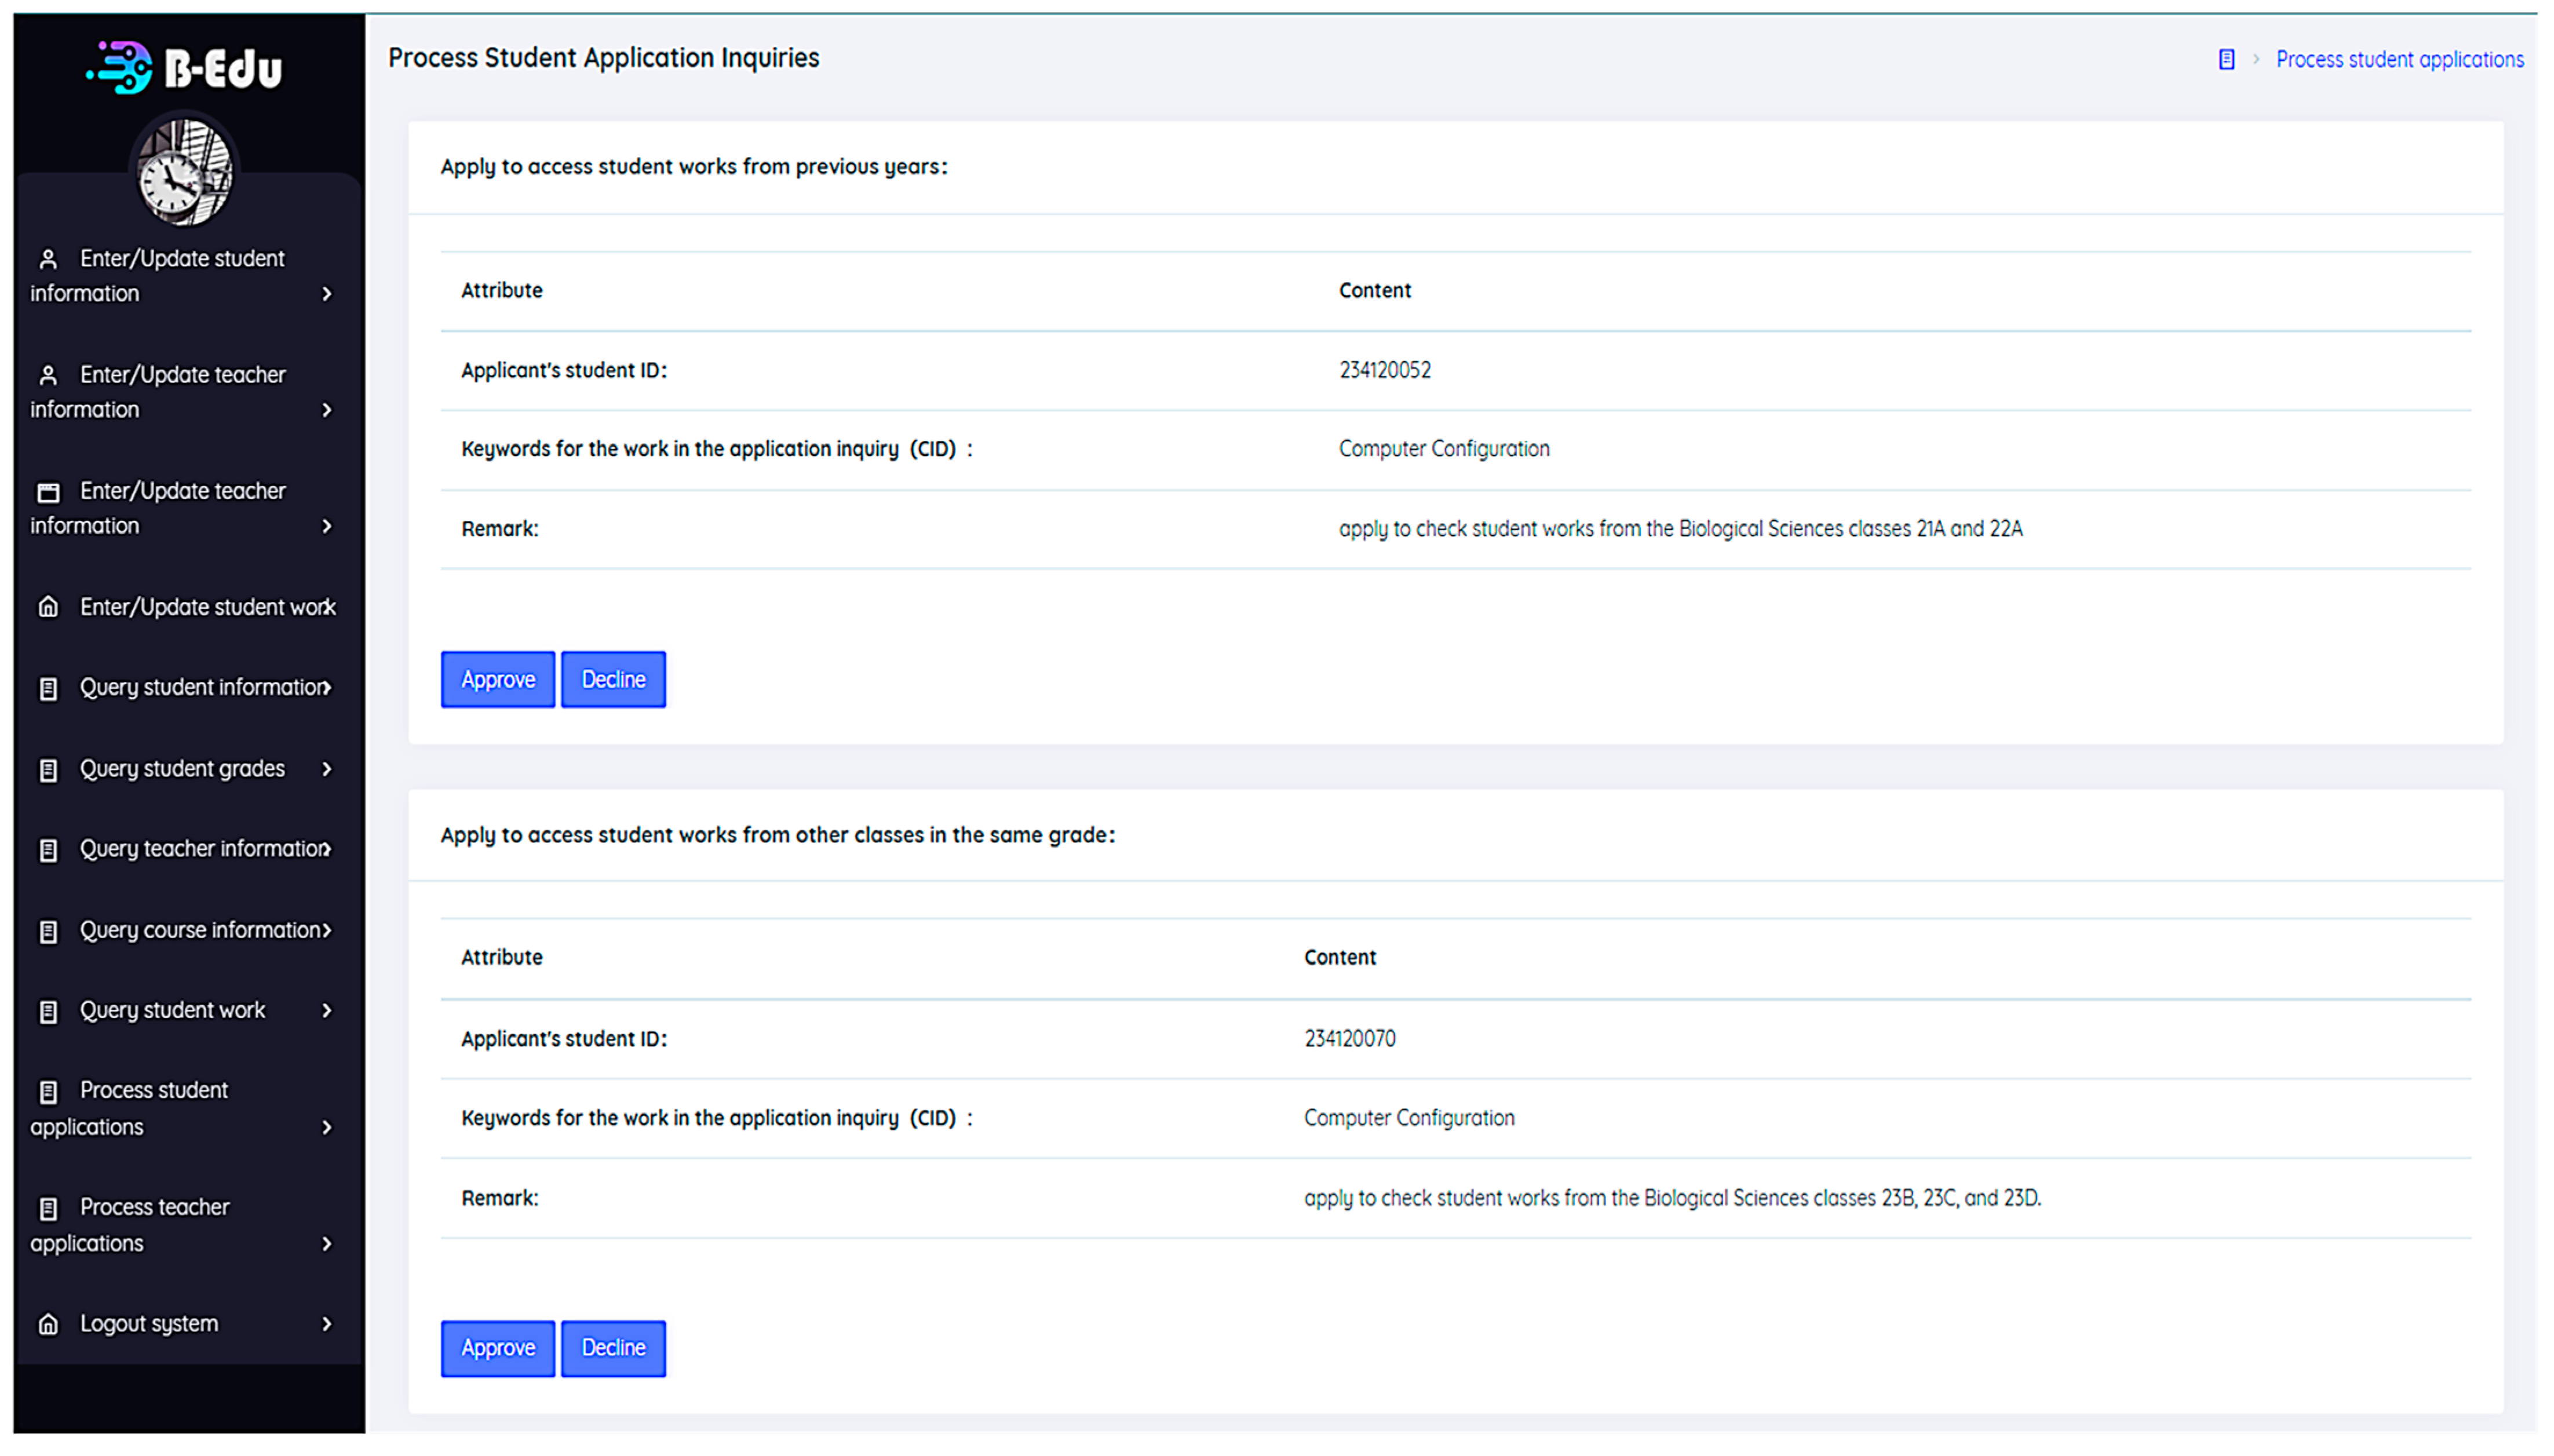Click remark about classes 23B, 23C, and 23D
The width and height of the screenshot is (2554, 1456).
(x=1672, y=1198)
